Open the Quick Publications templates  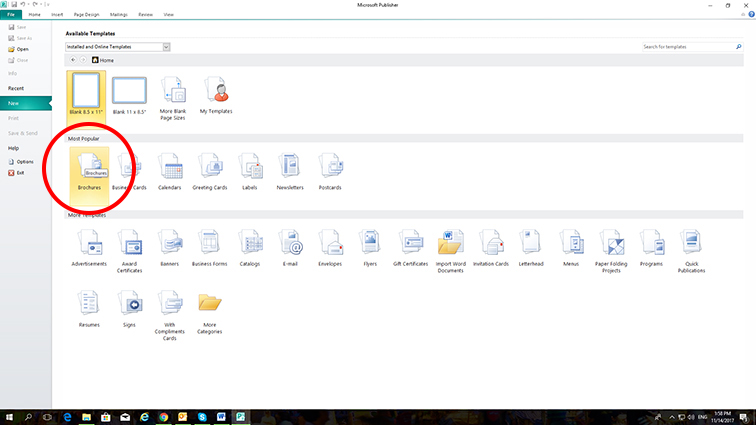point(691,251)
